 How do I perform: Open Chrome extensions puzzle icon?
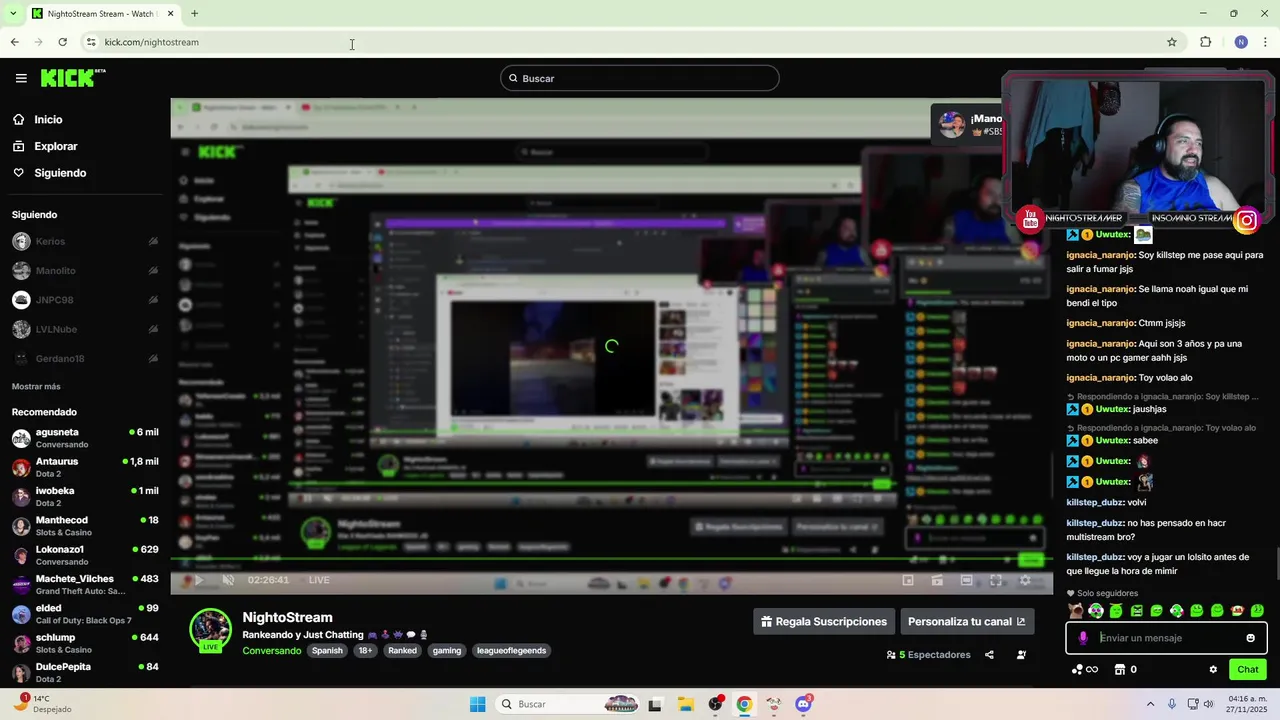click(x=1205, y=42)
